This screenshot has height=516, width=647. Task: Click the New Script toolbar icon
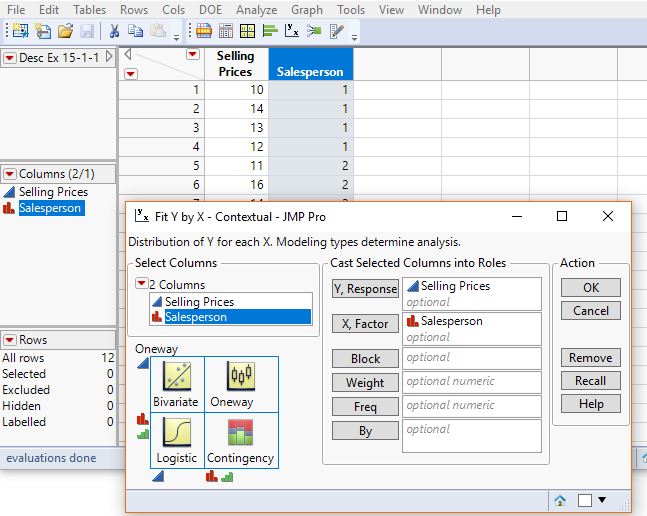(43, 31)
